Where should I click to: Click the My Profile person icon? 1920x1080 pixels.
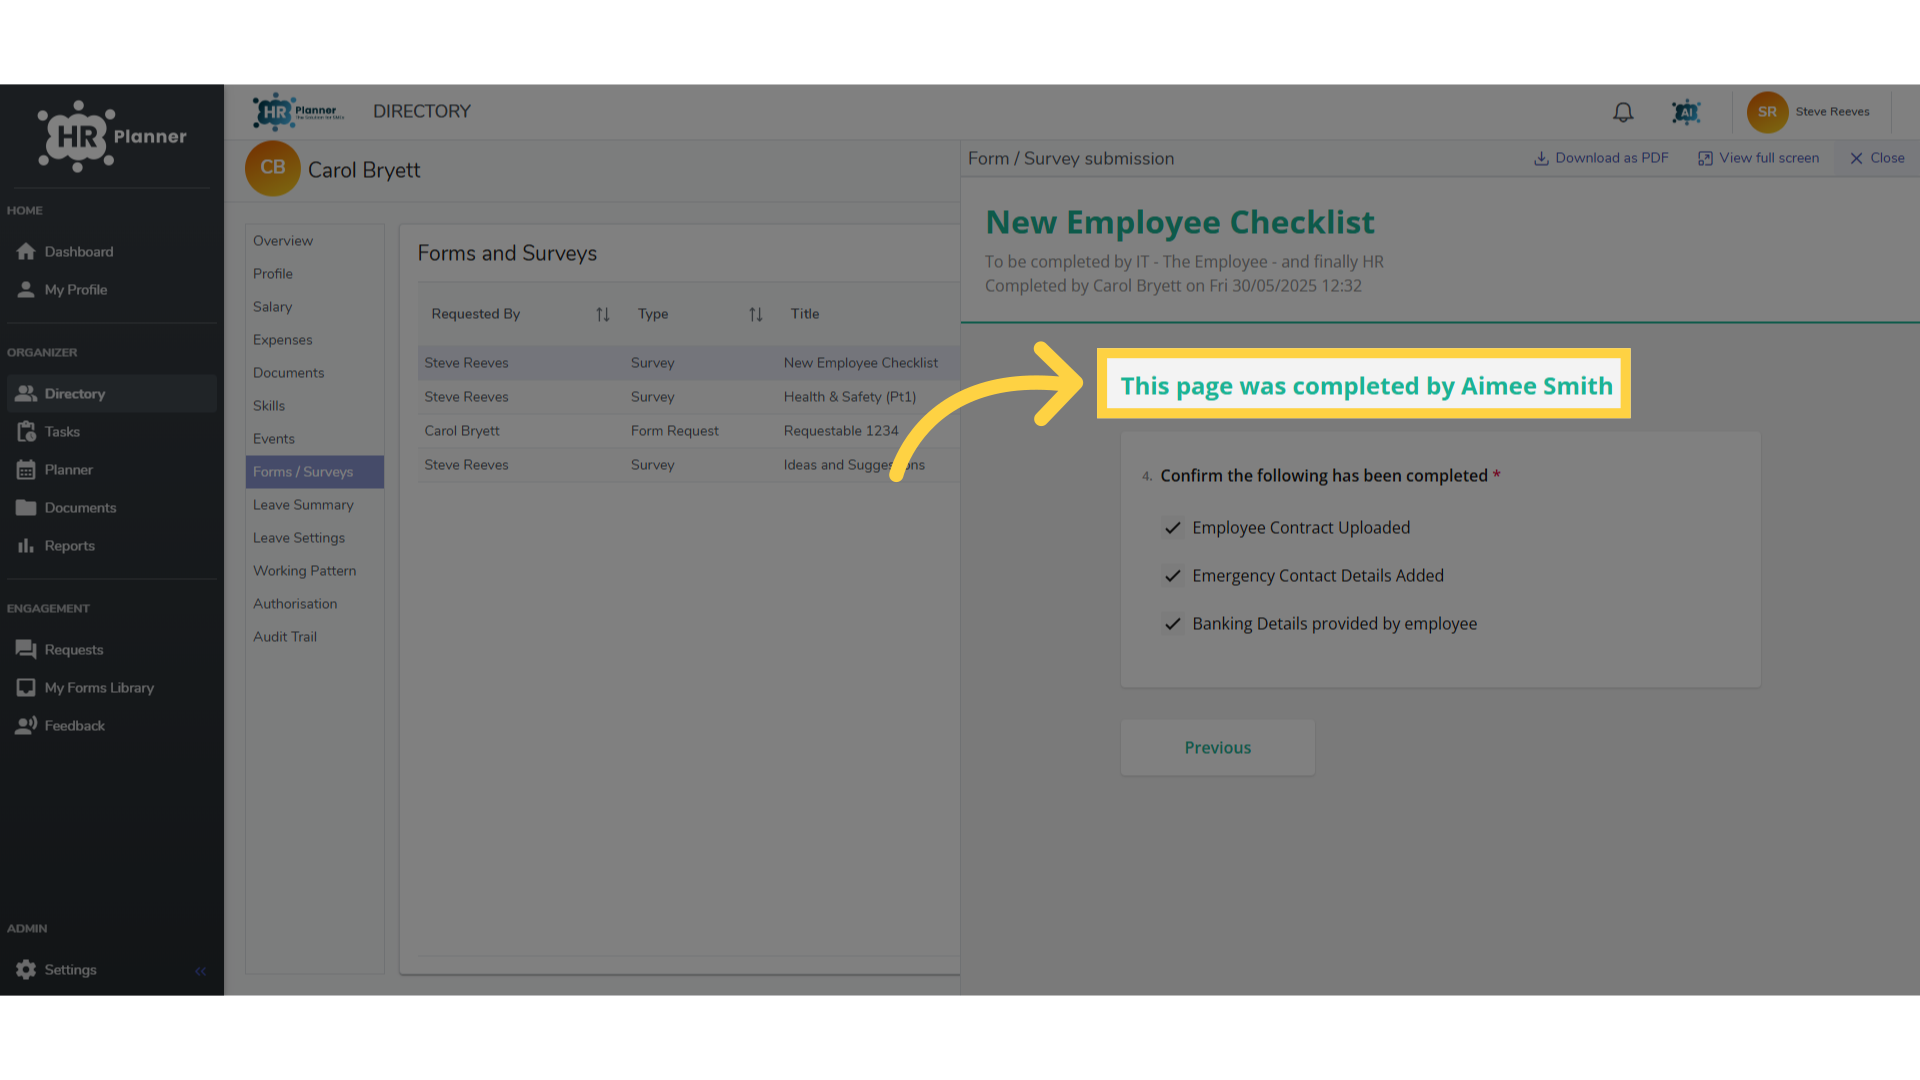[26, 289]
